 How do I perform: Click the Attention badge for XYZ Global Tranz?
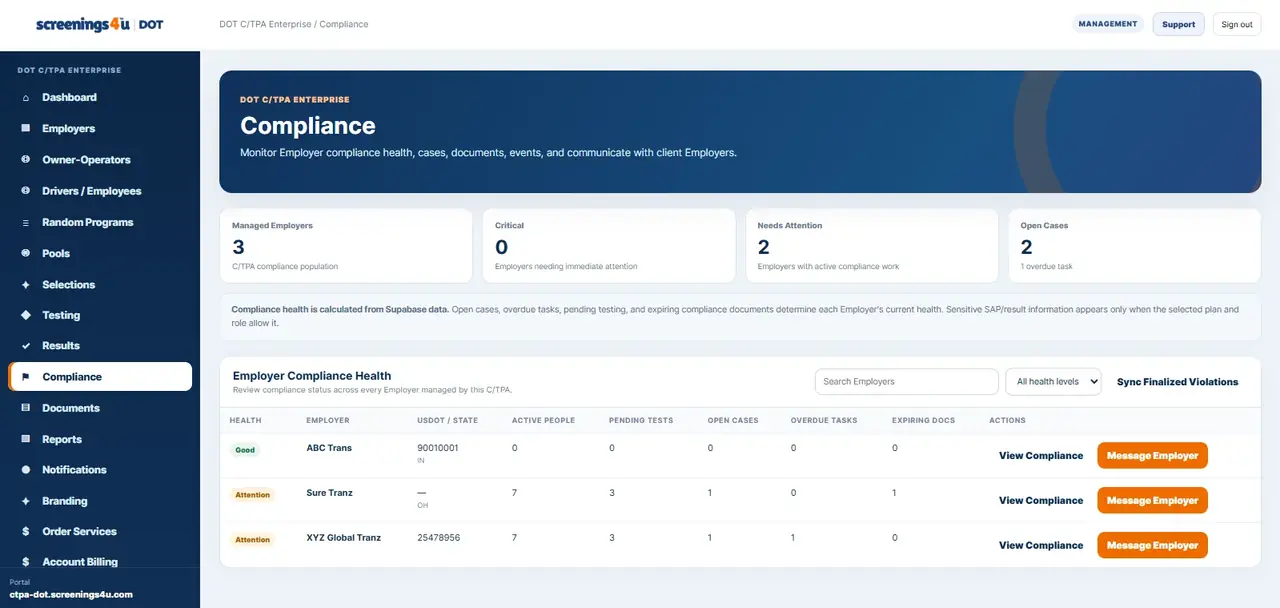252,540
